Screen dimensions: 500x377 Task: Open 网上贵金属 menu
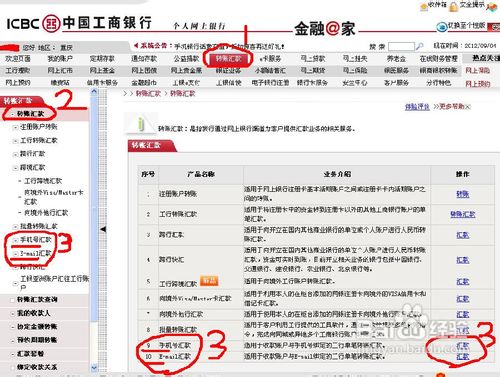[186, 71]
